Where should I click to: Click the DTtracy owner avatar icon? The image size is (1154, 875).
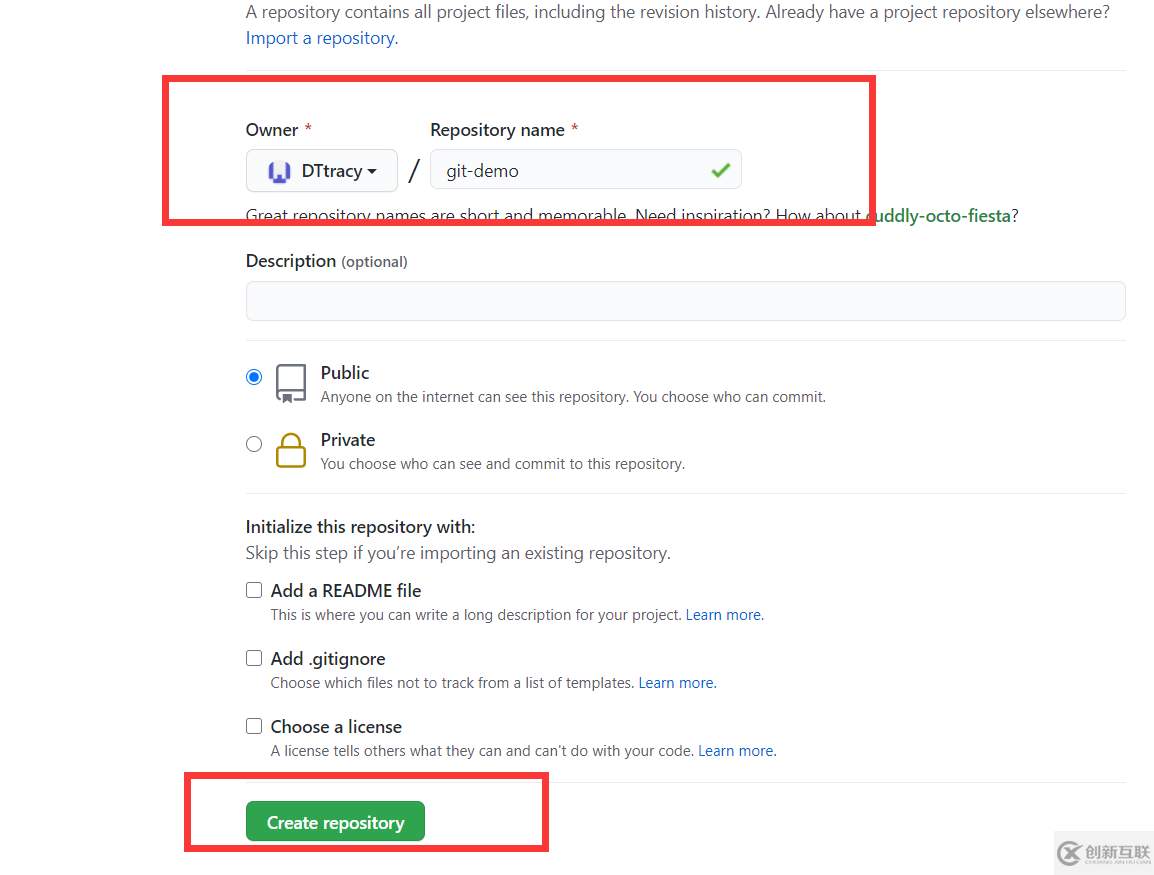pyautogui.click(x=279, y=171)
